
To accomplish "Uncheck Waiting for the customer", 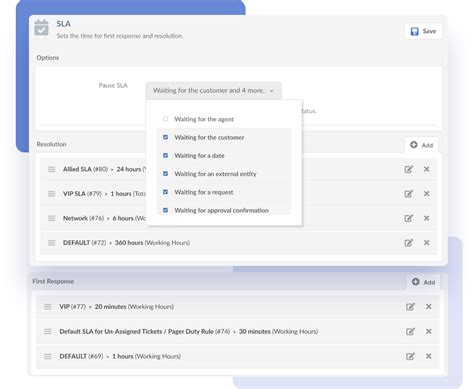I will (165, 137).
